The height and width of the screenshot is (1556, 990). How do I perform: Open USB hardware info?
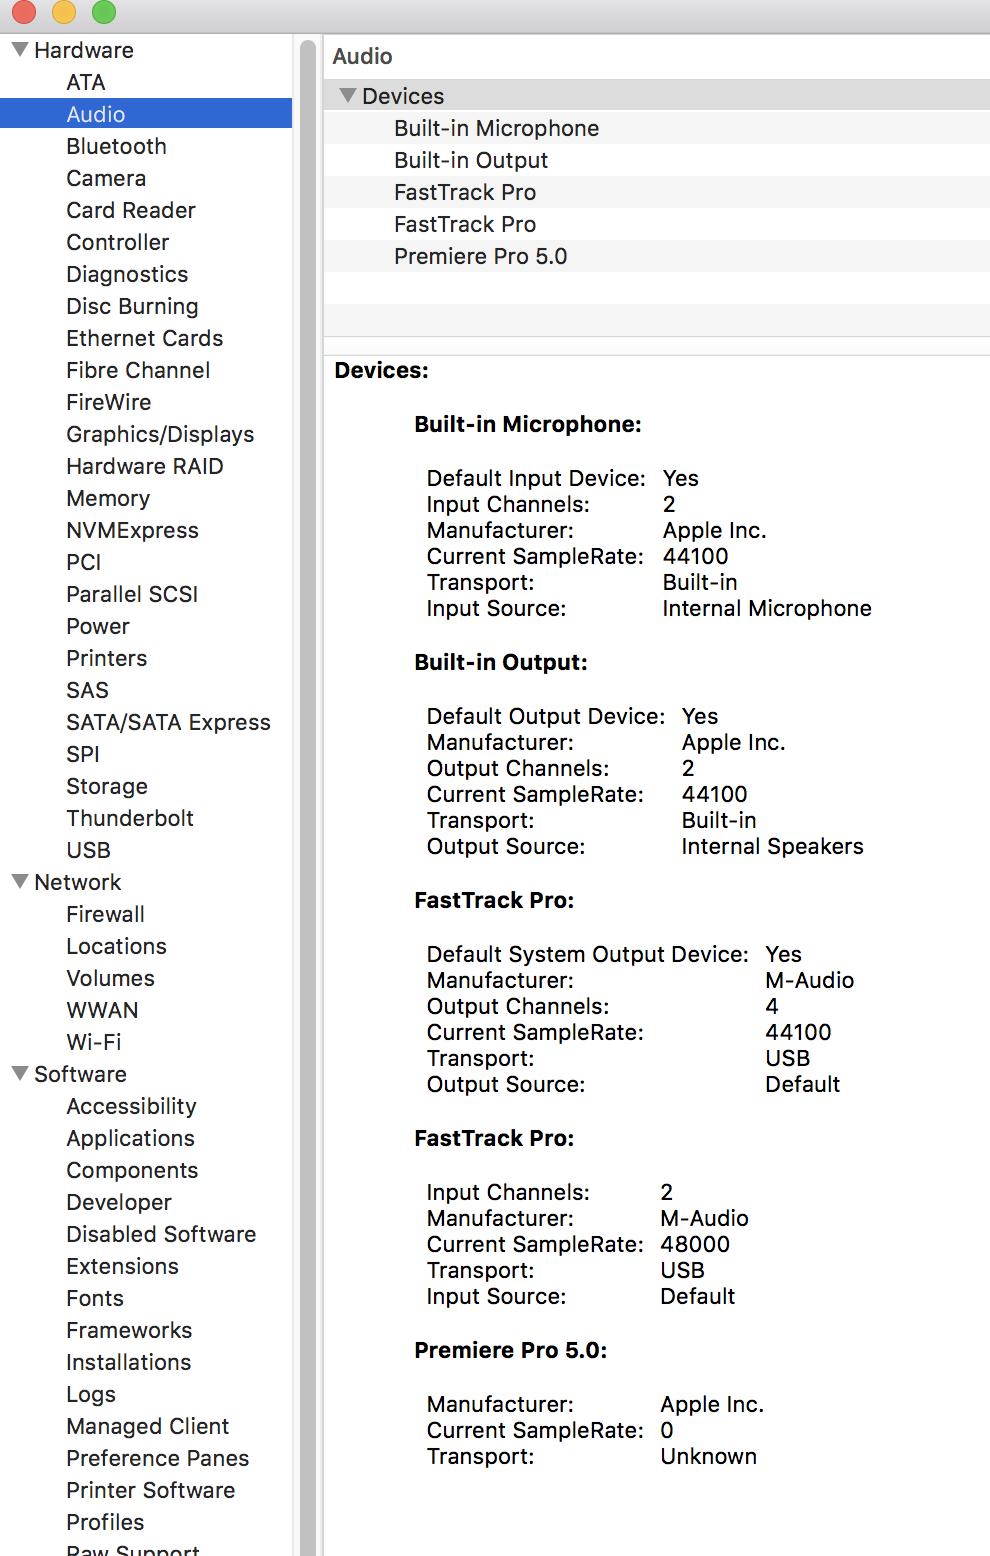point(89,850)
